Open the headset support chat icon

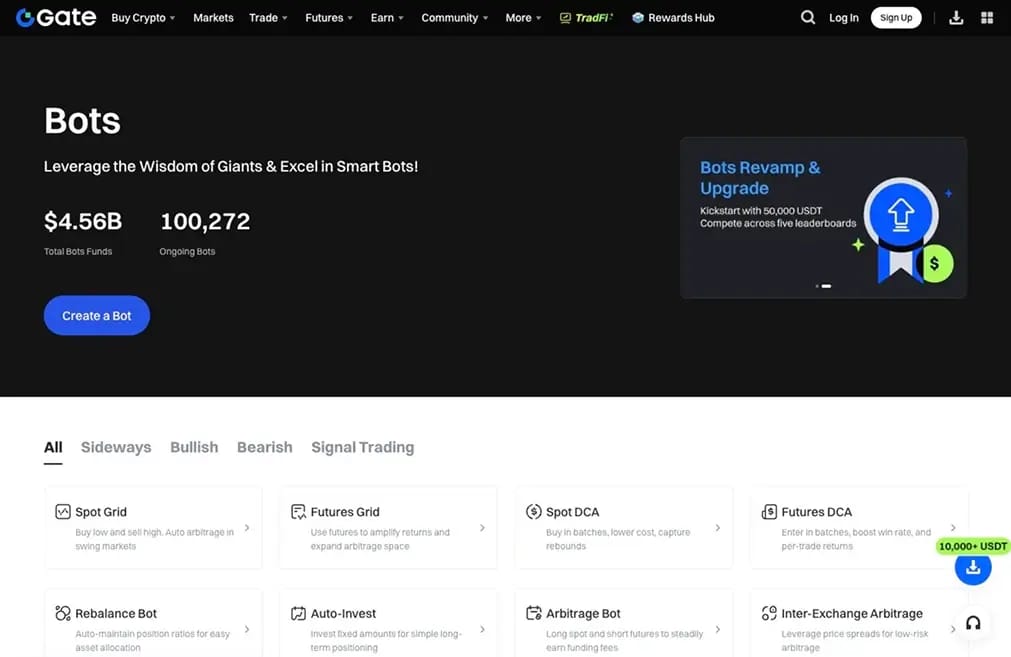(x=973, y=623)
